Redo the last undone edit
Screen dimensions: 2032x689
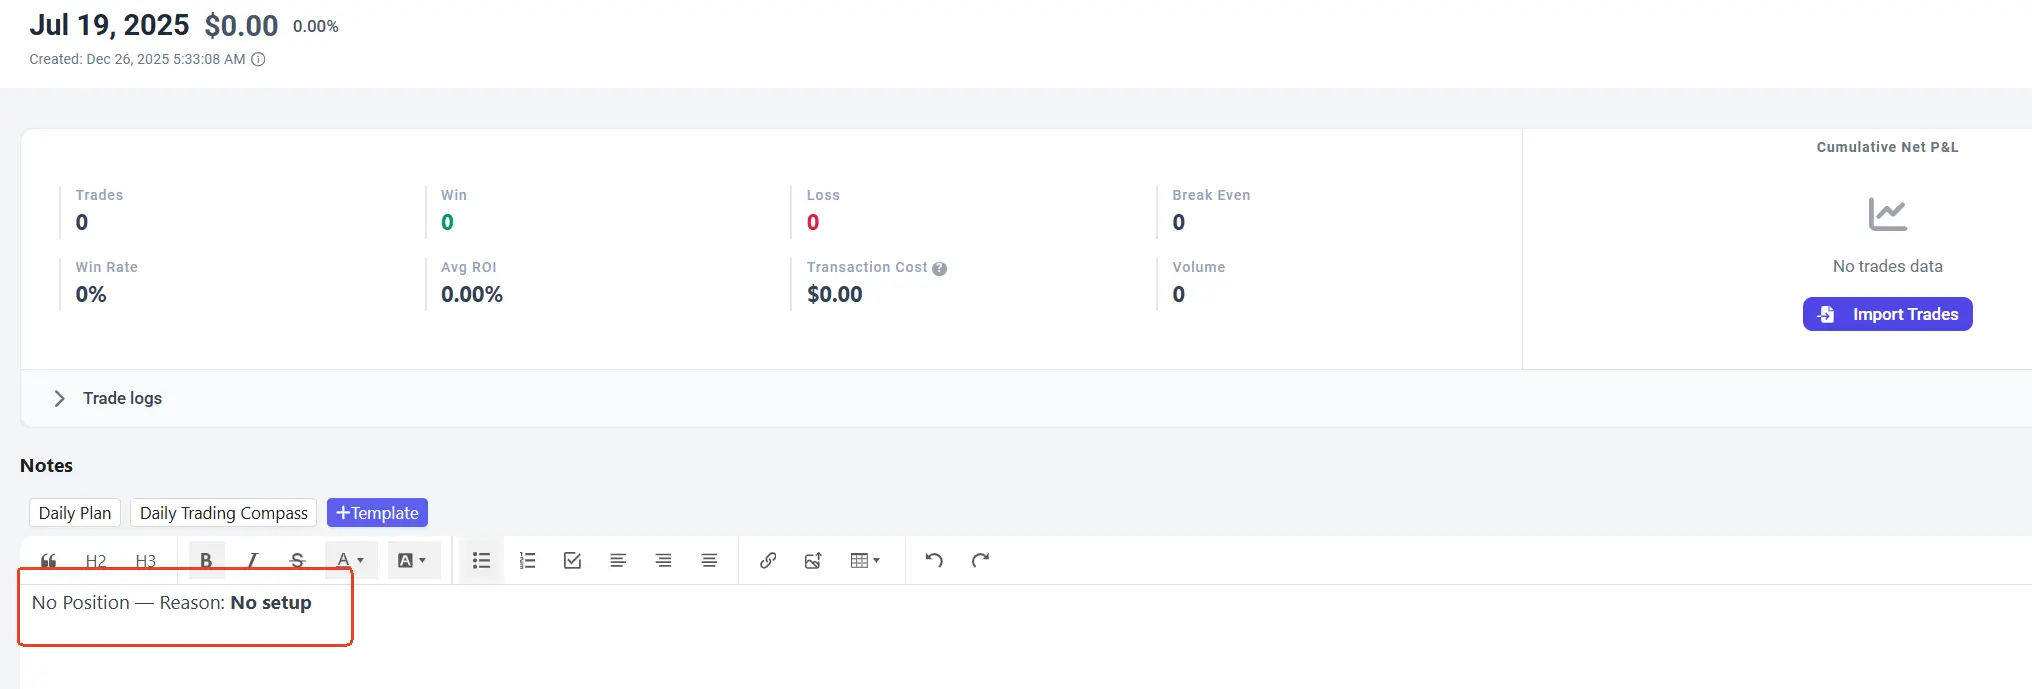[x=980, y=561]
